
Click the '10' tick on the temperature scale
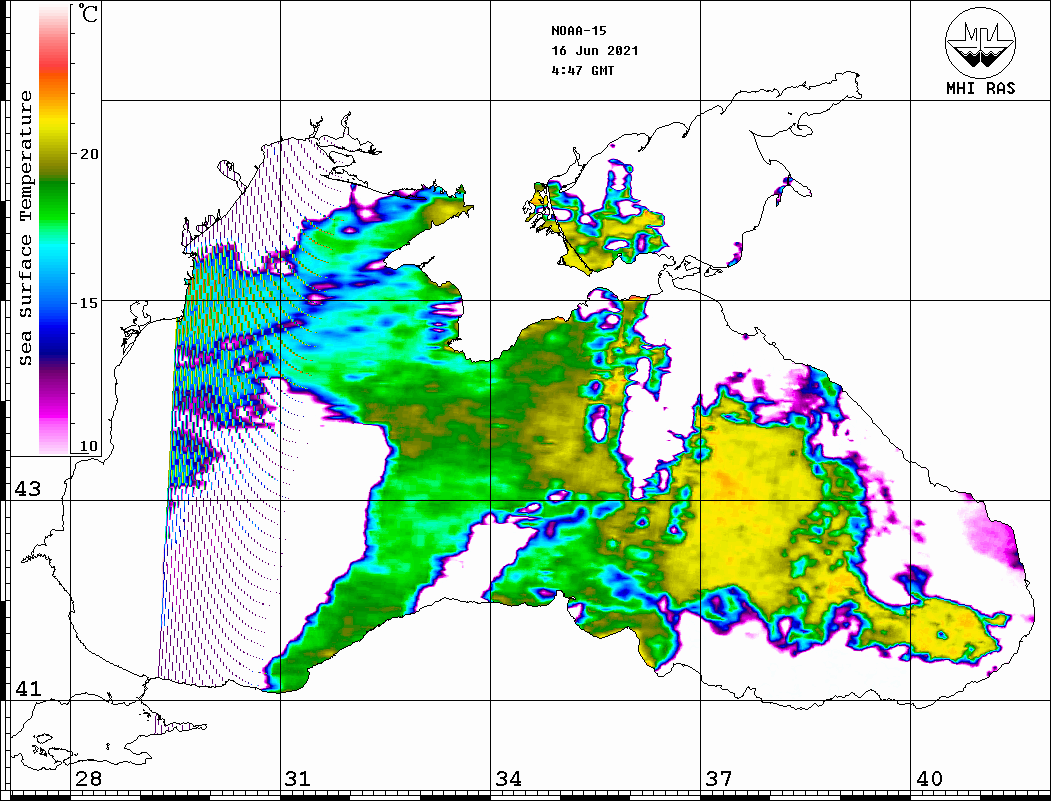(89, 446)
